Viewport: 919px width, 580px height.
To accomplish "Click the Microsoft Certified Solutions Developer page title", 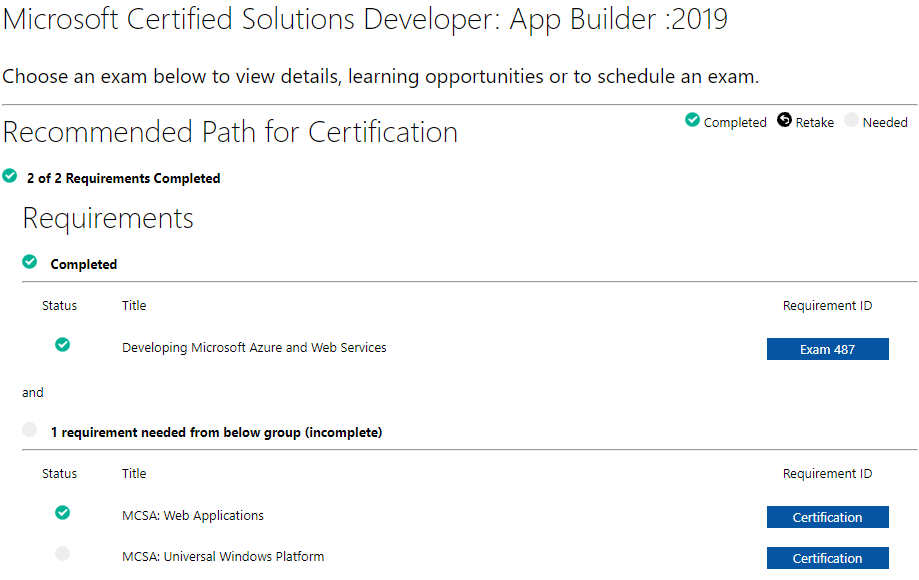I will pyautogui.click(x=365, y=19).
